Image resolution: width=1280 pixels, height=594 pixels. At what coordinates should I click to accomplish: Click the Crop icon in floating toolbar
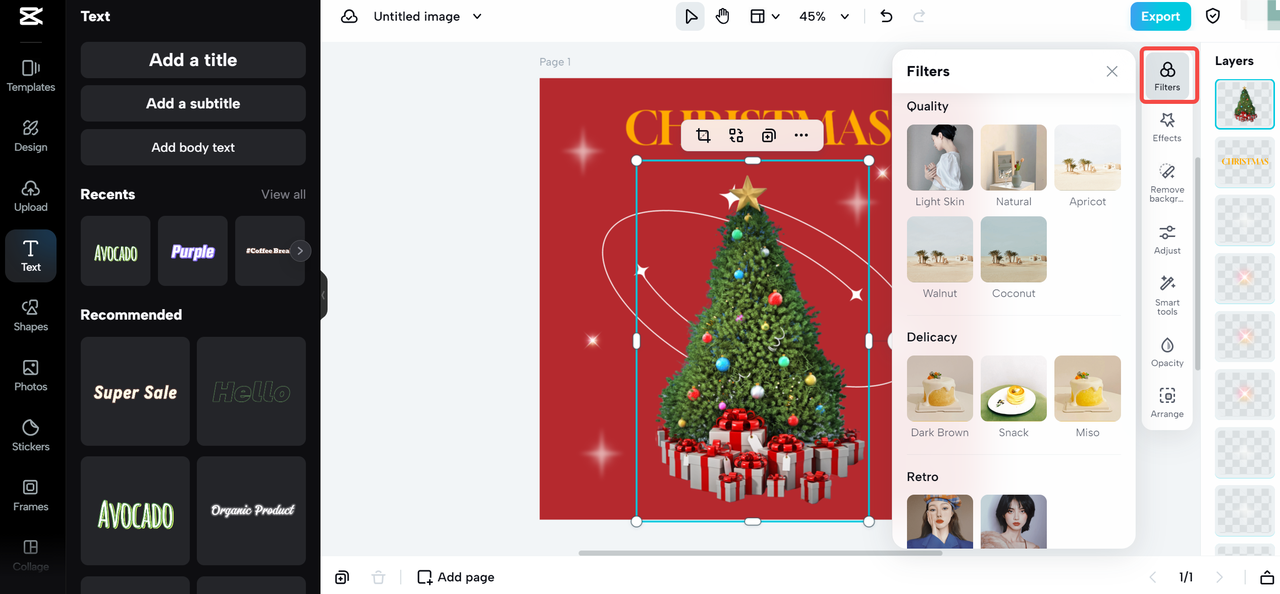coord(703,135)
